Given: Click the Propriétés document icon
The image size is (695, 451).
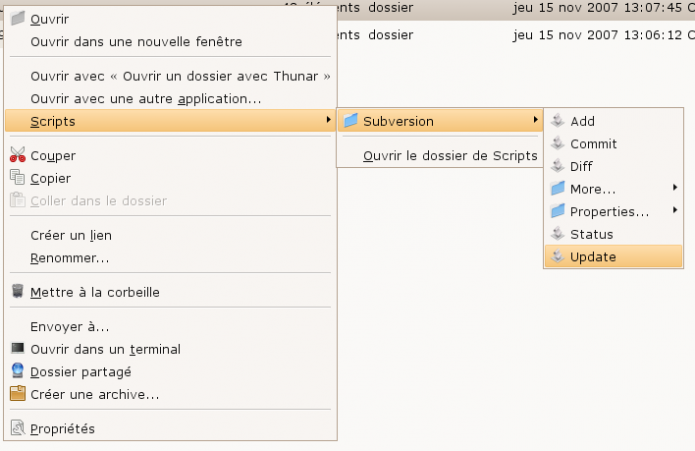Looking at the screenshot, I should (x=17, y=428).
